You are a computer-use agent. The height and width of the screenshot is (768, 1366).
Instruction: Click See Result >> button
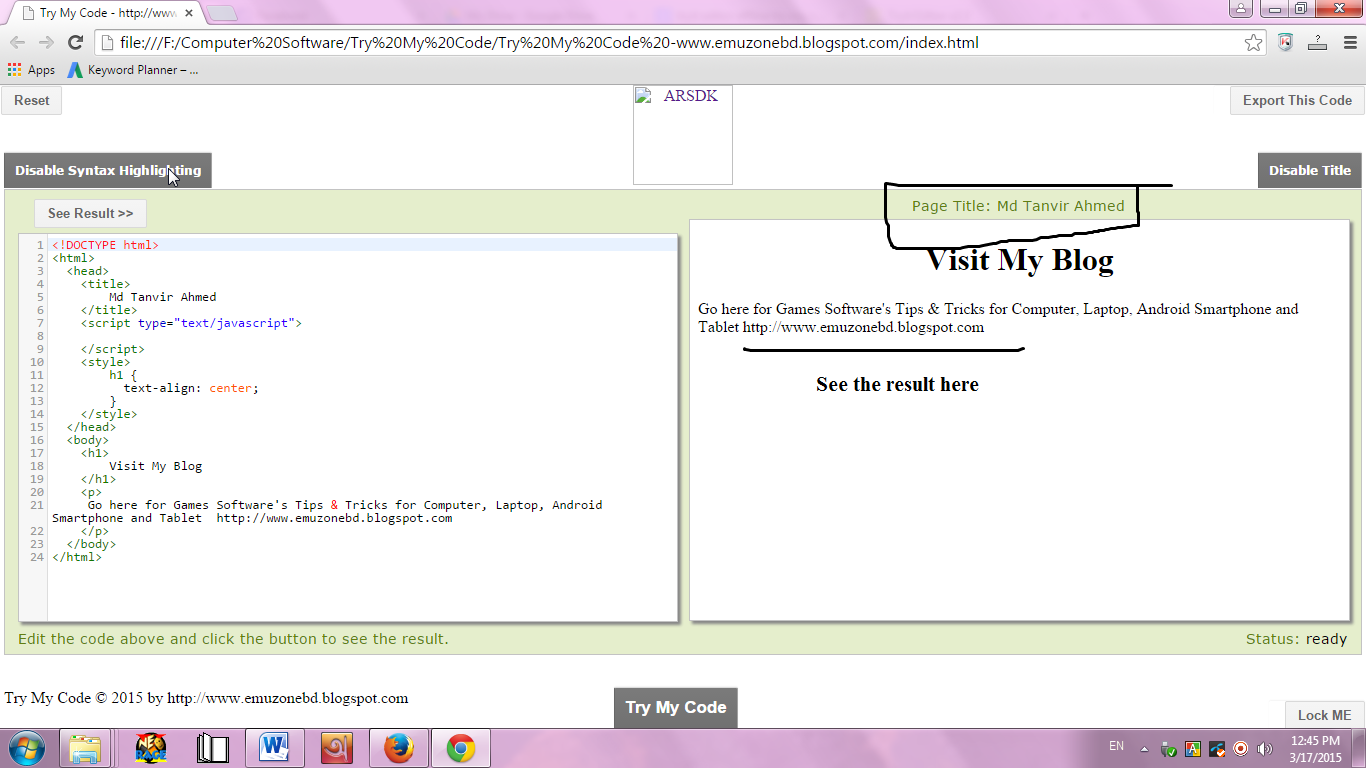(90, 213)
